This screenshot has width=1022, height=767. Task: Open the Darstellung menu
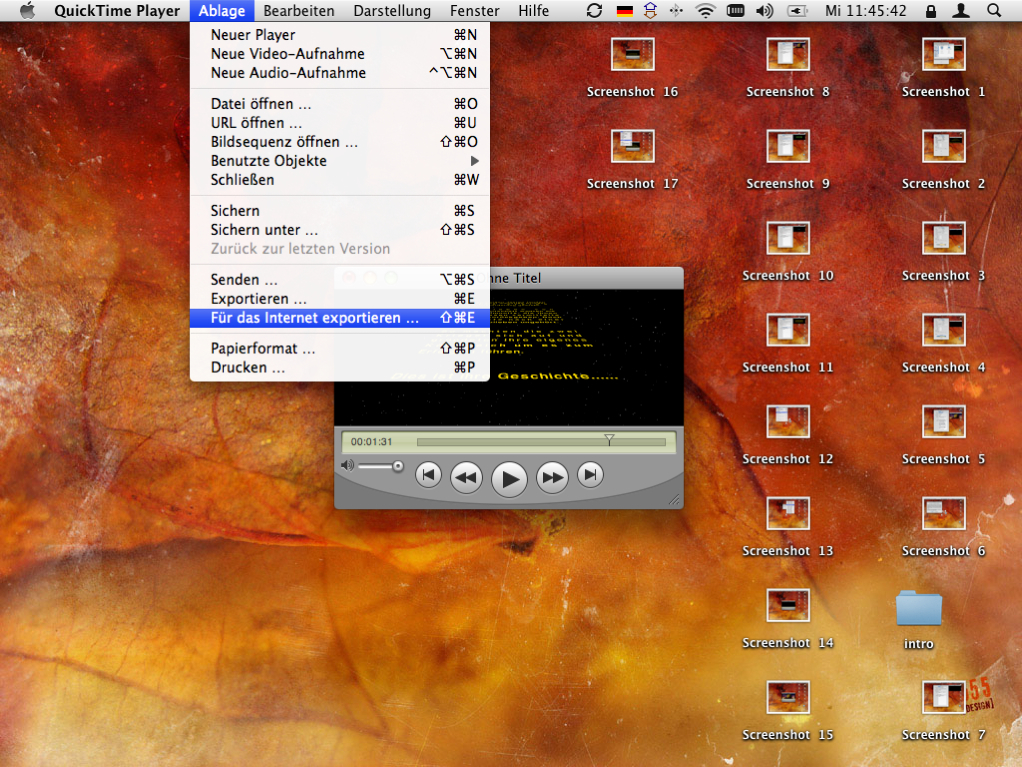(x=392, y=10)
